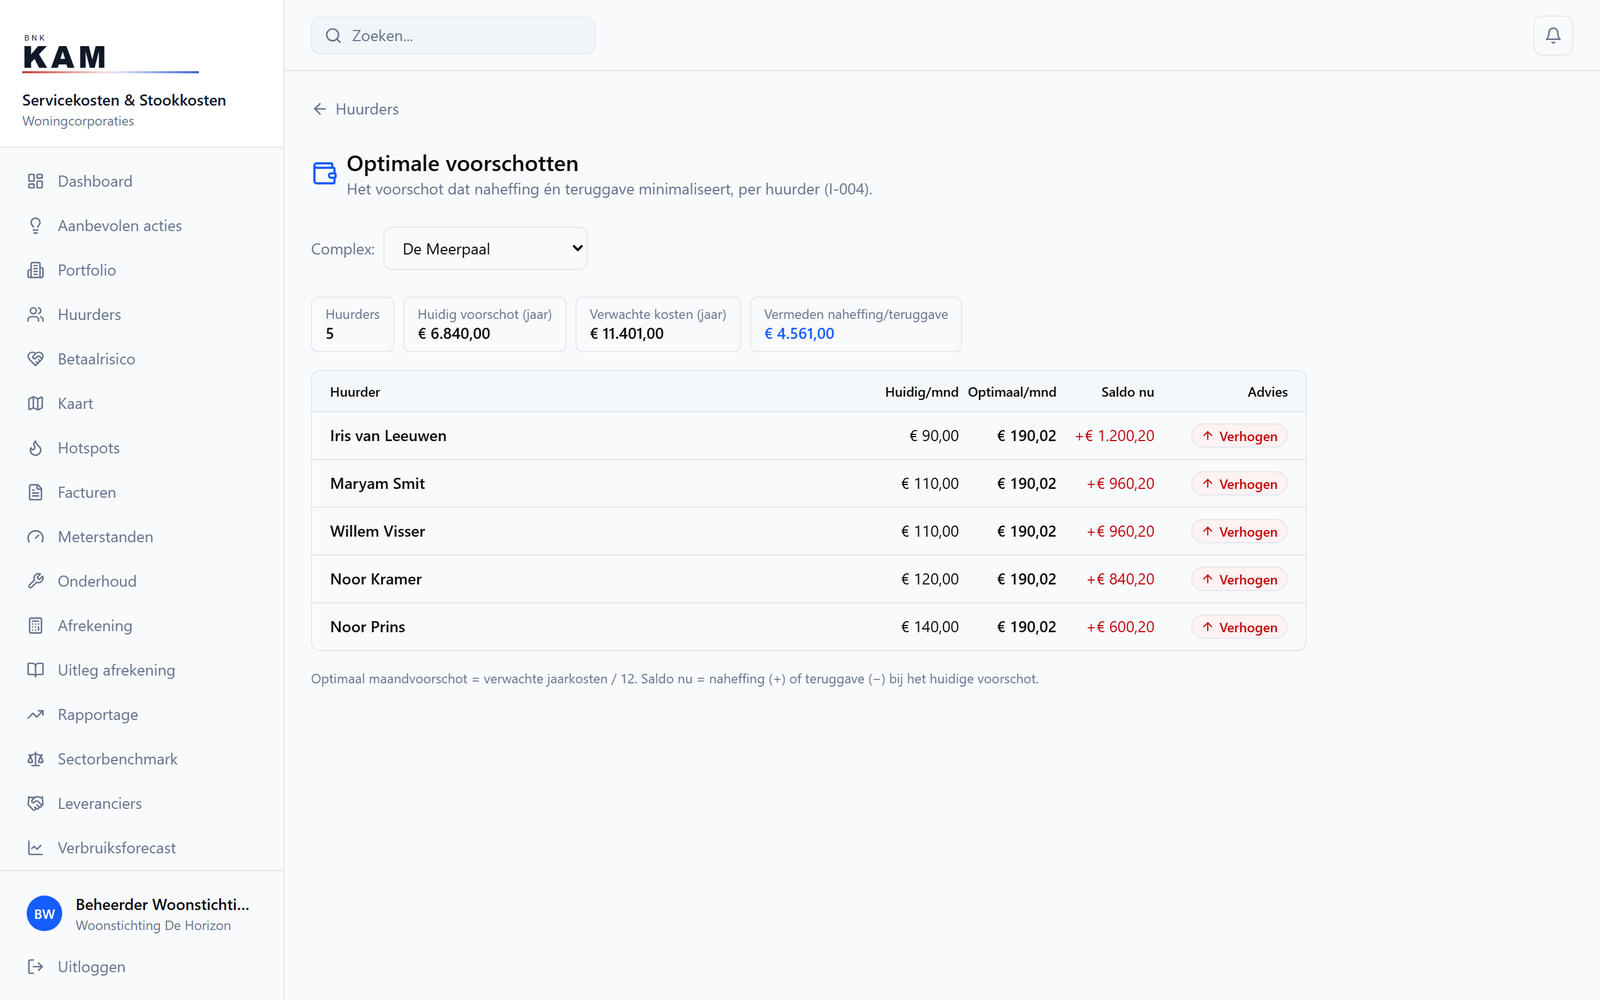This screenshot has width=1600, height=1000.
Task: Open the Complex dropdown De Meerpaal
Action: tap(485, 249)
